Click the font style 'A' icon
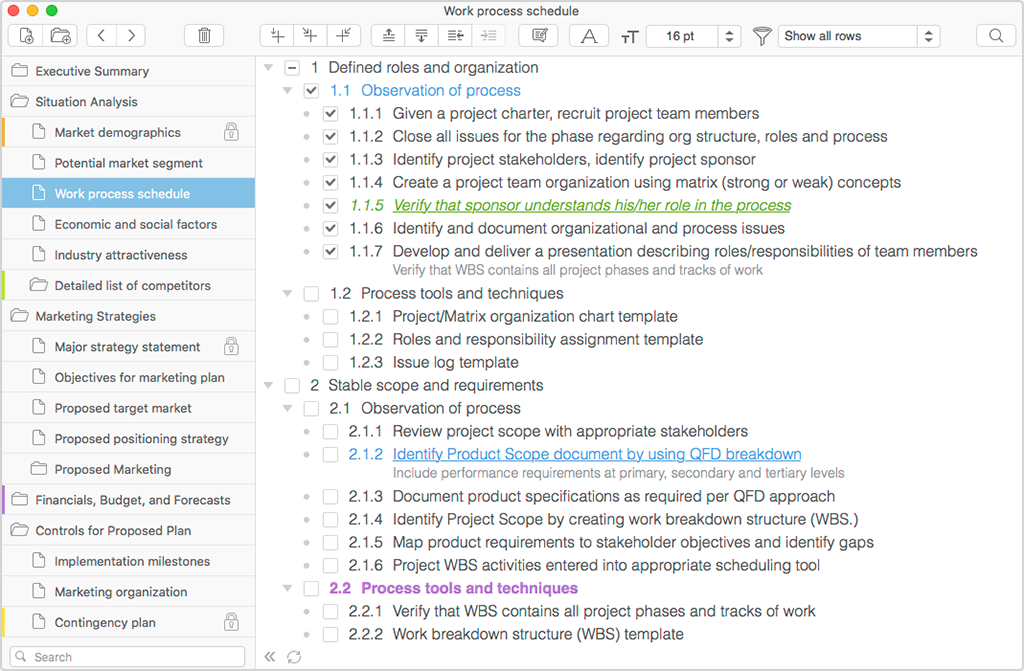Screen dimensions: 1024x671 click(589, 36)
